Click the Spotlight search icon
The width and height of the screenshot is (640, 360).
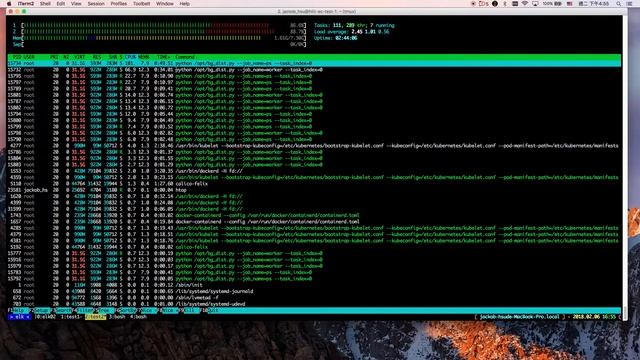point(619,4)
